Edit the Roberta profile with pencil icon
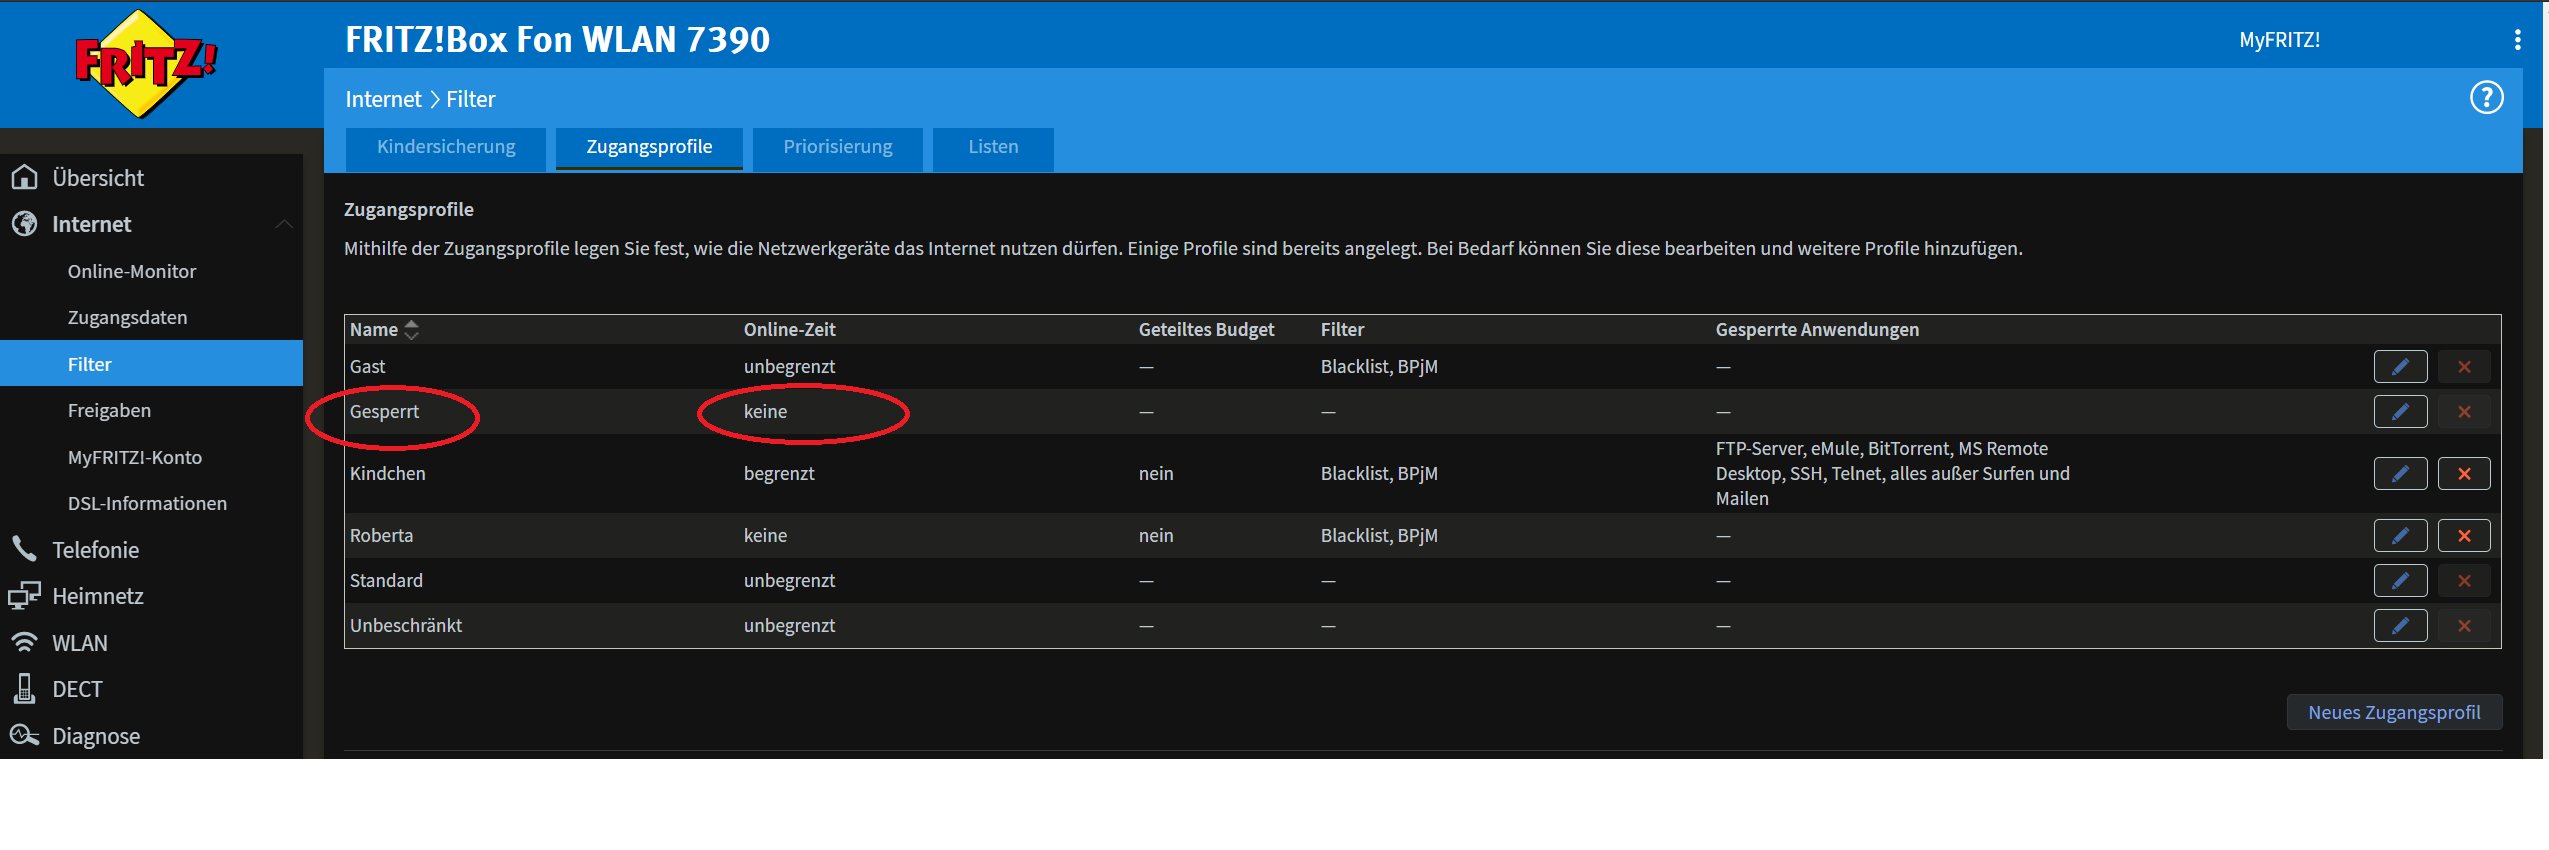 pyautogui.click(x=2400, y=536)
